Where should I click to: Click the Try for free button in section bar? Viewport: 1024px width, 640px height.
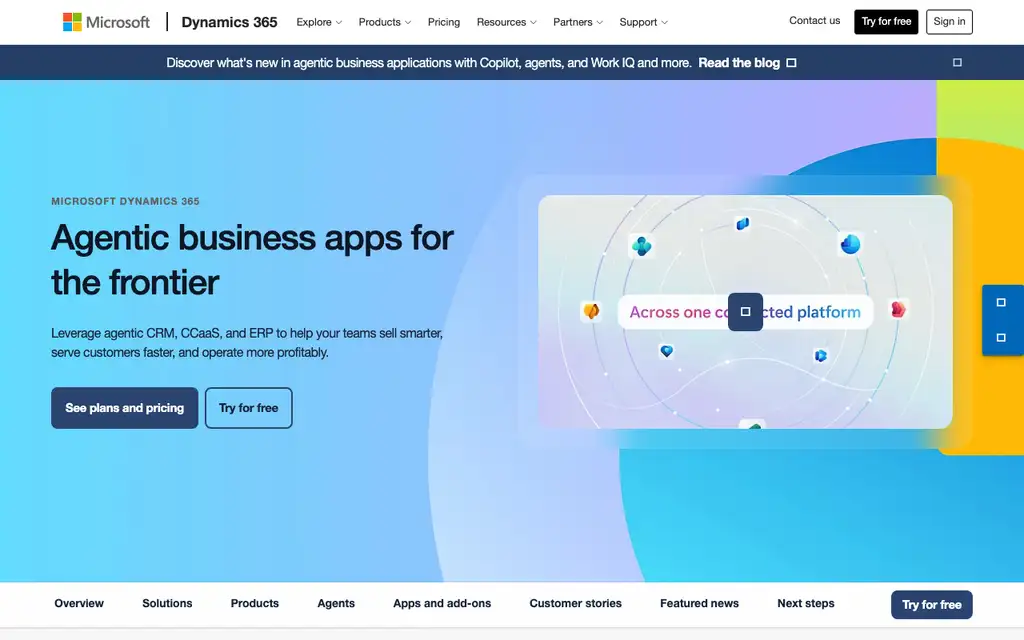(x=932, y=605)
